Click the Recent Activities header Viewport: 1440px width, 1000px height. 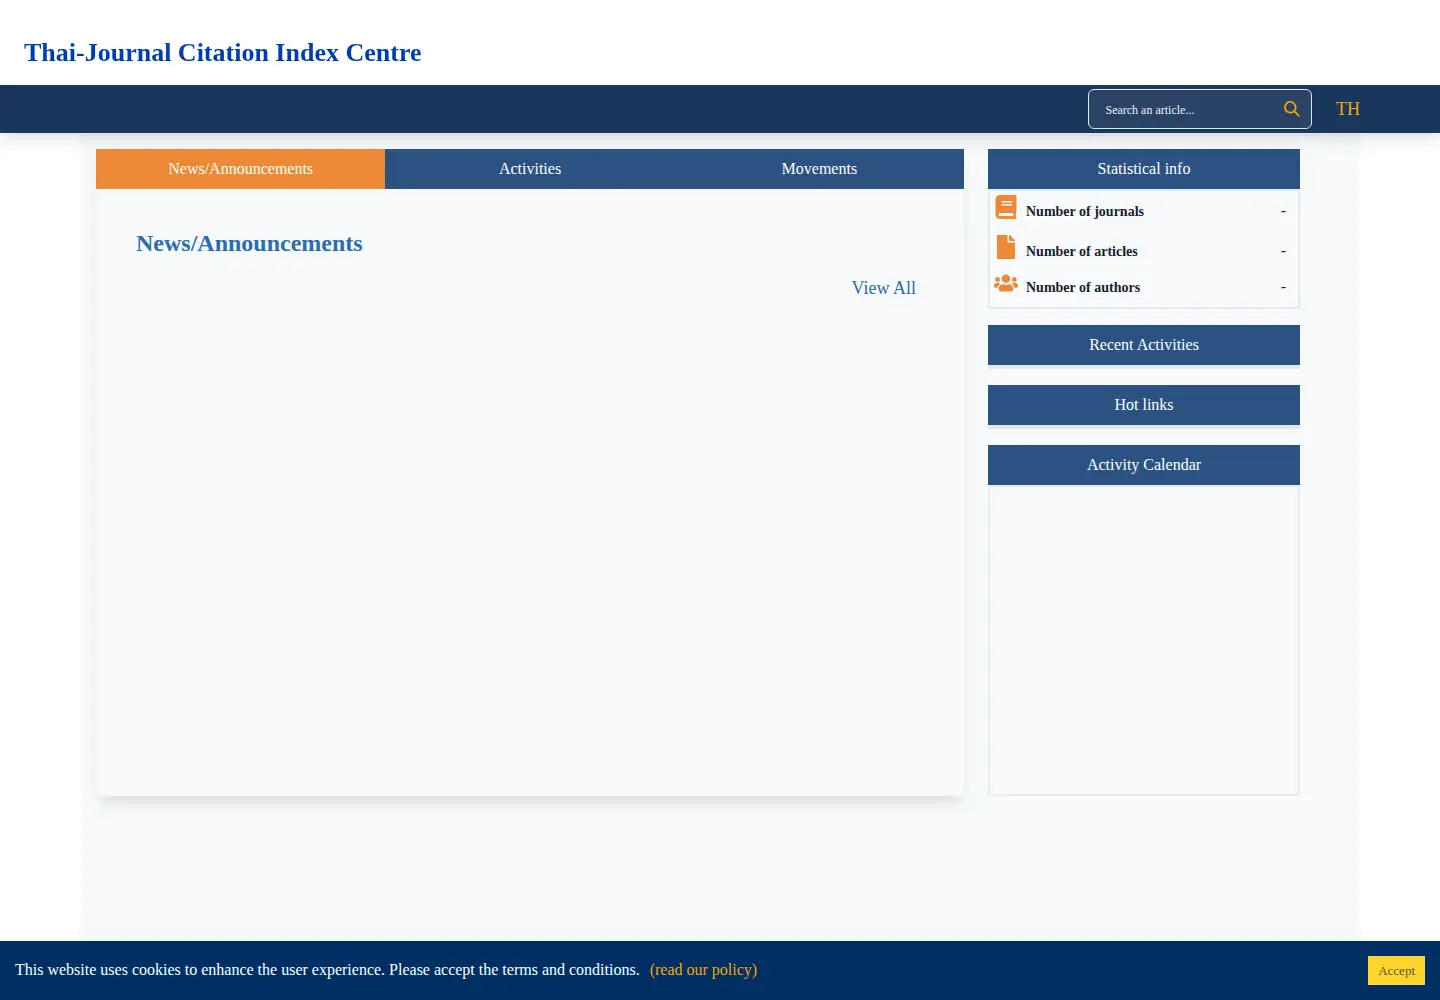pos(1144,345)
